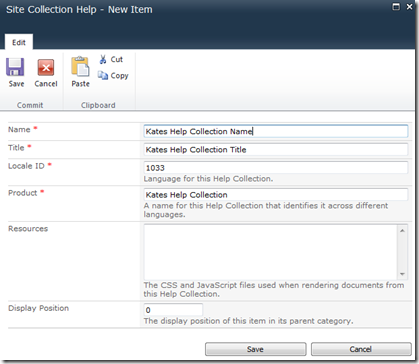Focus the Title input field
This screenshot has height=364, width=419.
[x=276, y=149]
